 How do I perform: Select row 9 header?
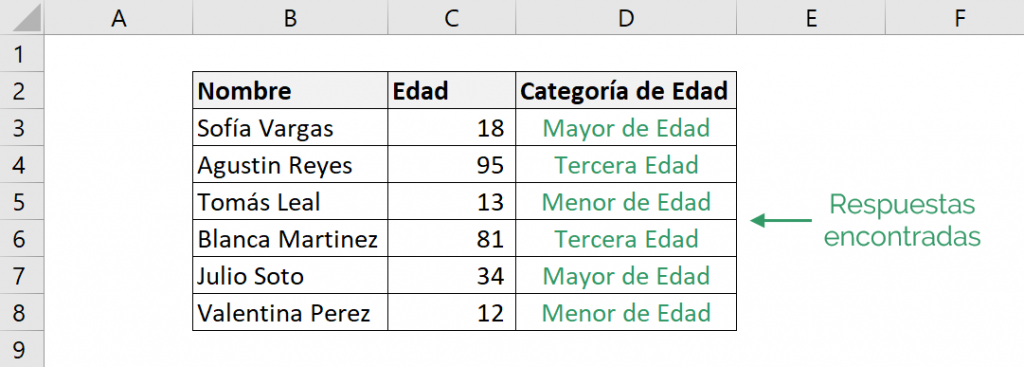(x=22, y=349)
